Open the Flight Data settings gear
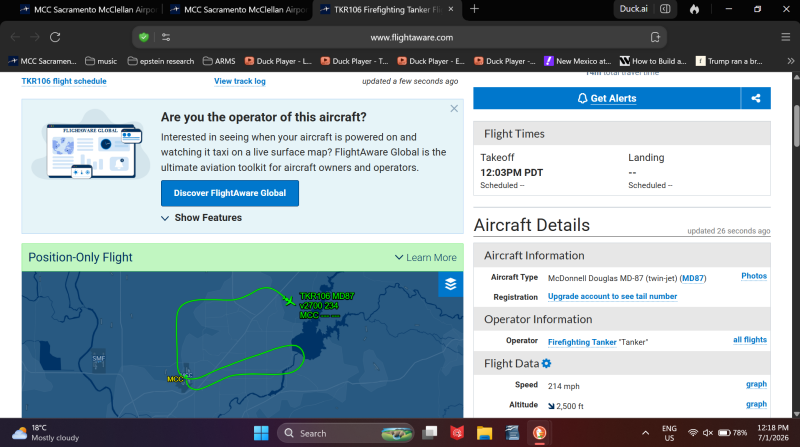800x447 pixels. tap(546, 364)
